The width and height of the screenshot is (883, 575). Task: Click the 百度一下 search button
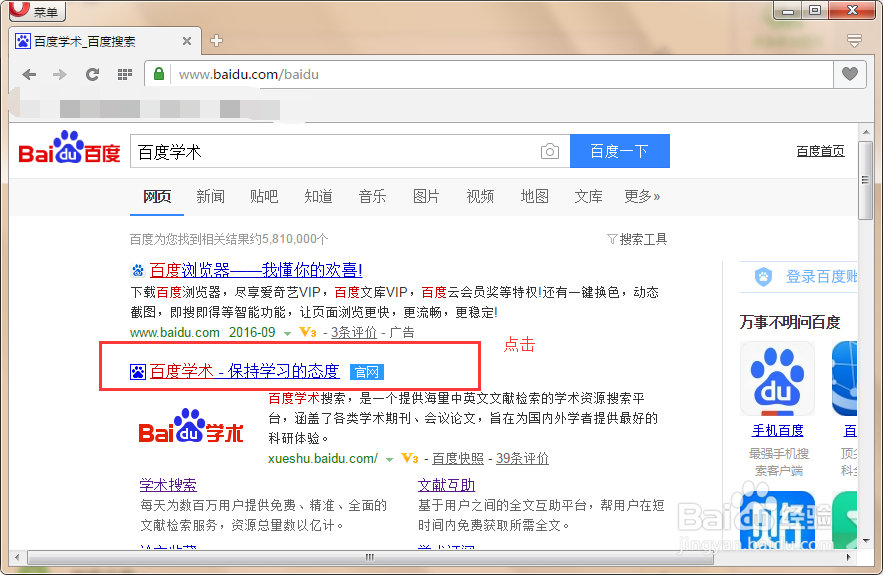[x=619, y=151]
